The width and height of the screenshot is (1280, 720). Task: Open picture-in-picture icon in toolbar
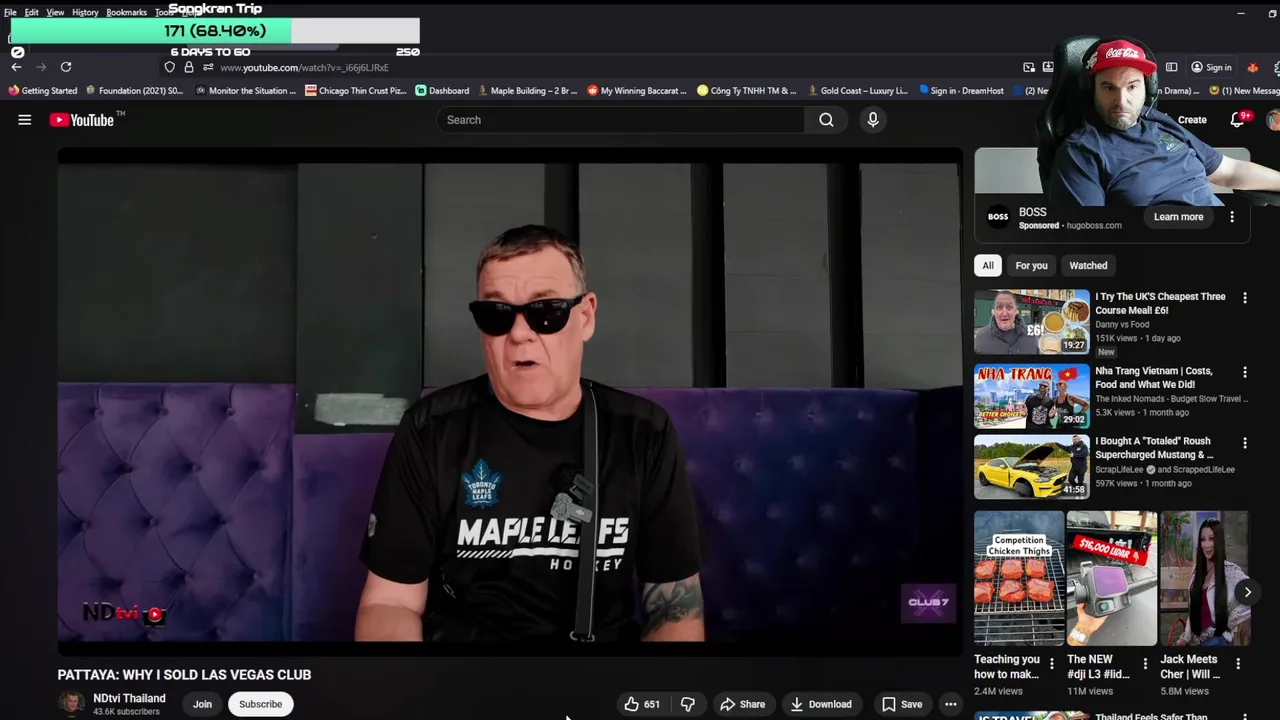[x=1029, y=67]
